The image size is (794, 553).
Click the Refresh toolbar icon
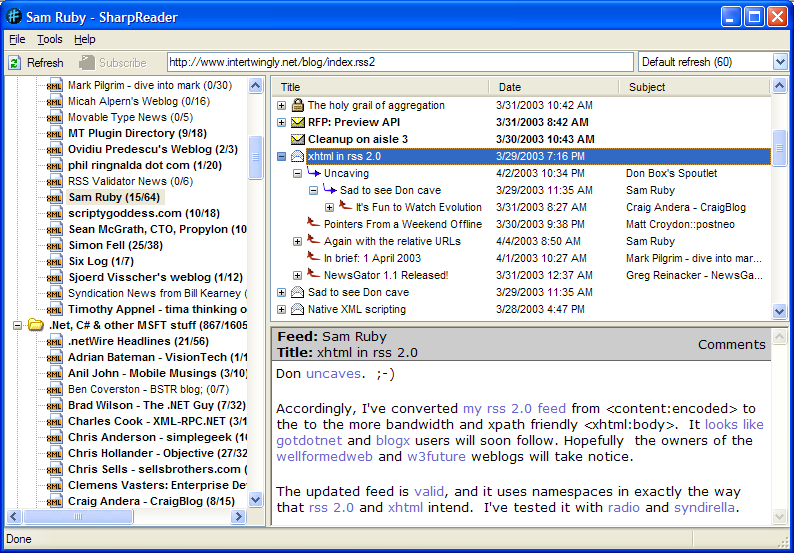15,63
